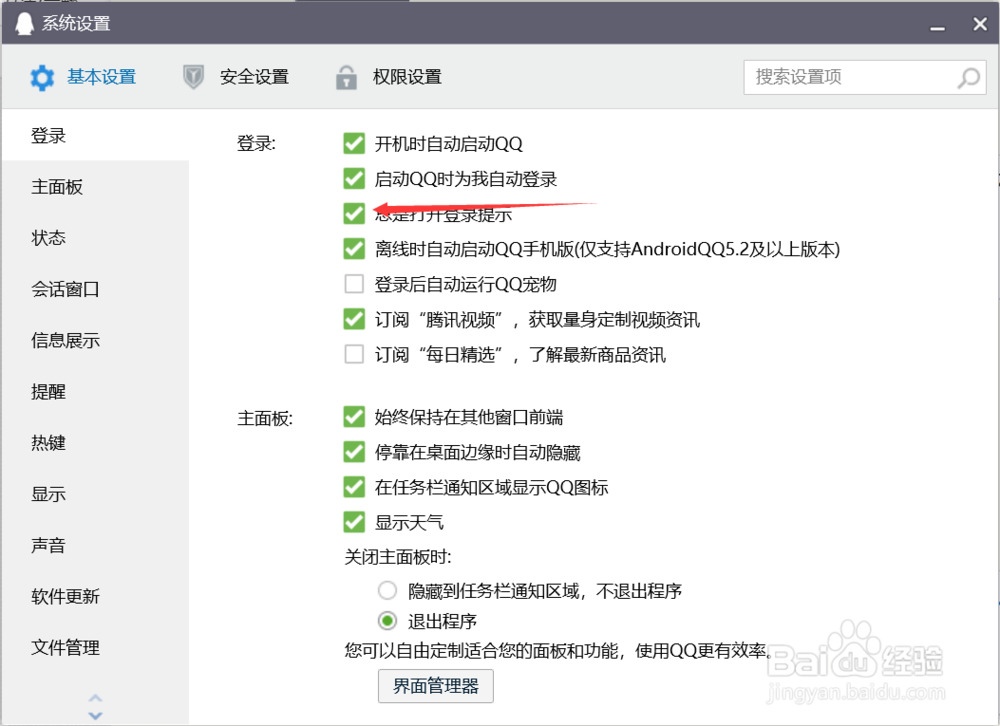Uncheck 显示天气
The width and height of the screenshot is (1000, 726).
pos(354,522)
